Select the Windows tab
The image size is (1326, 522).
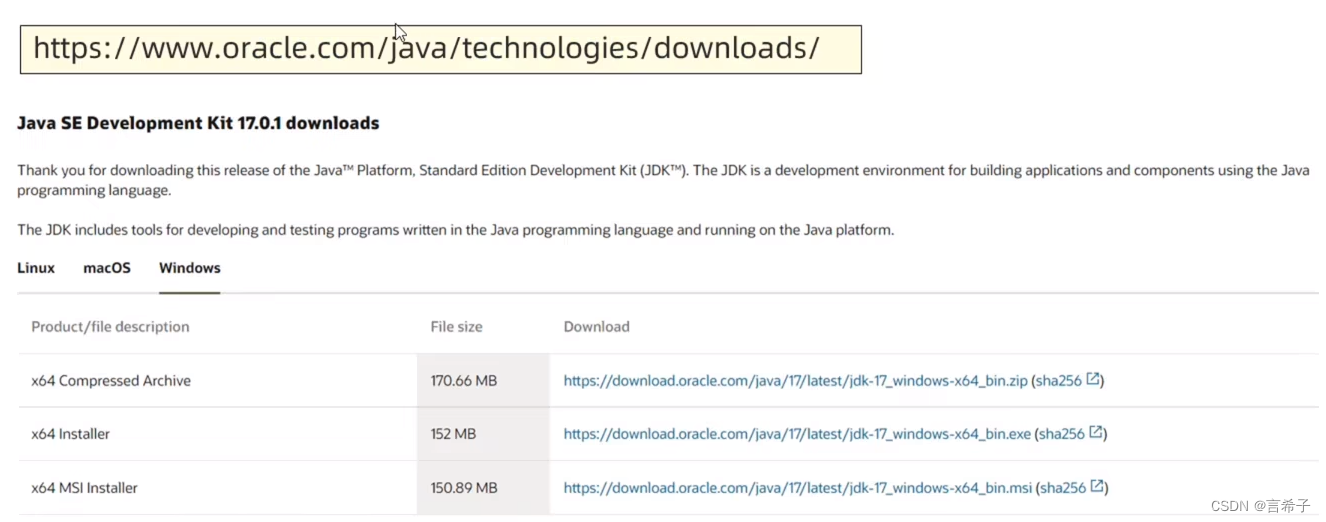(190, 268)
